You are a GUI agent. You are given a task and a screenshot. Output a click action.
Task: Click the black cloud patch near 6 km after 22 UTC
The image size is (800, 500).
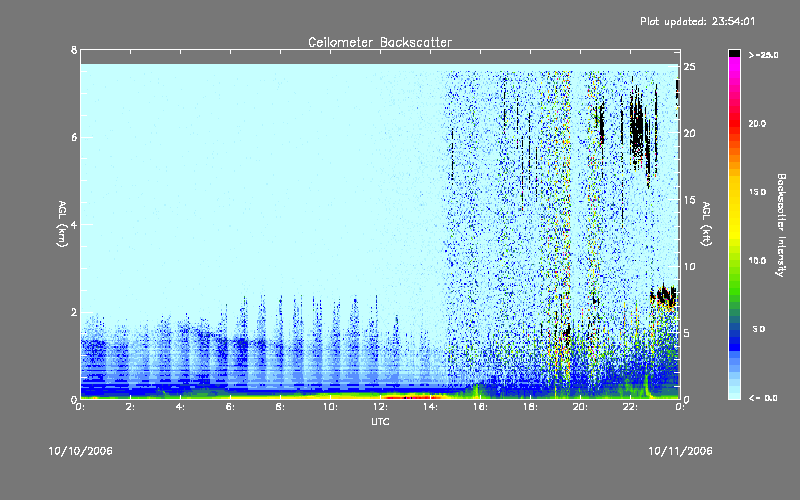[x=637, y=128]
